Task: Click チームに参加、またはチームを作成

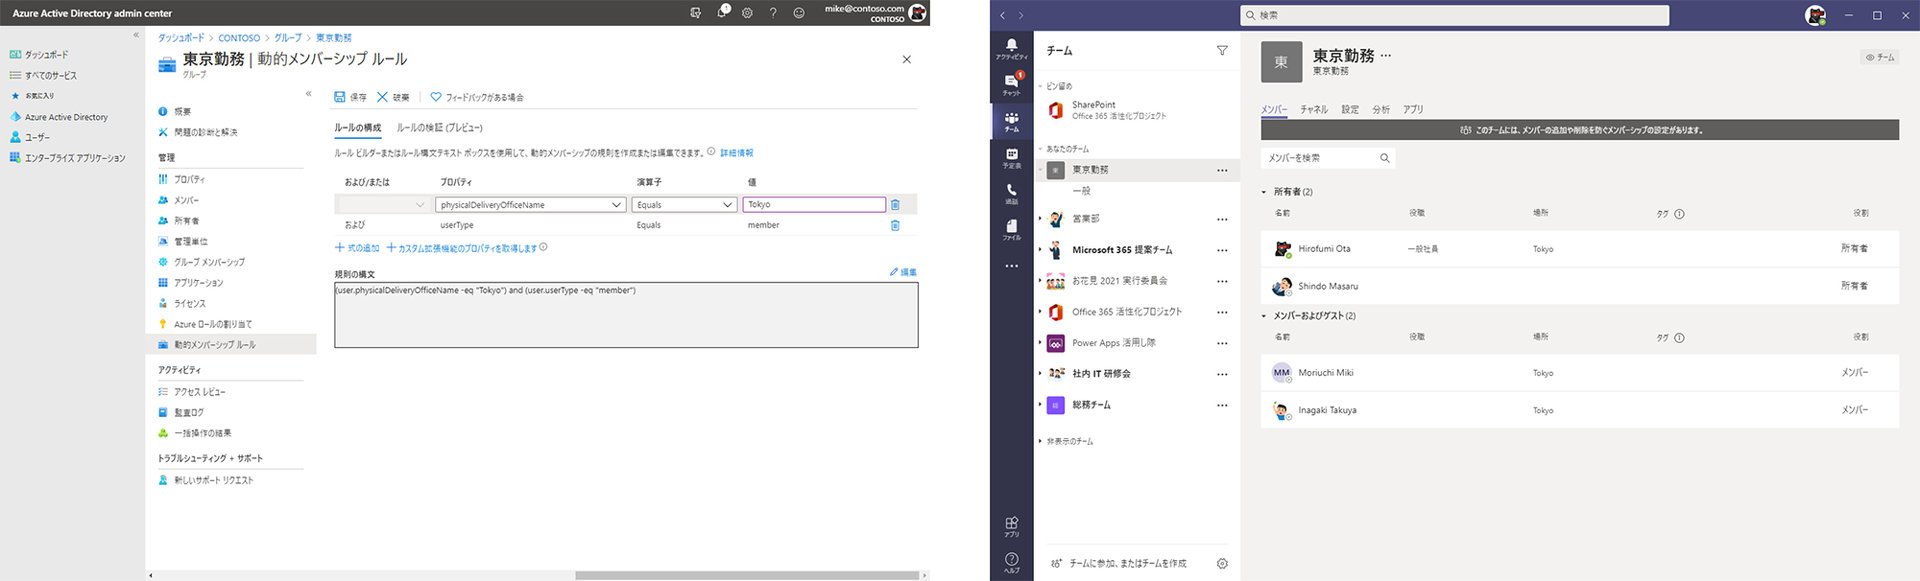Action: pyautogui.click(x=1118, y=563)
